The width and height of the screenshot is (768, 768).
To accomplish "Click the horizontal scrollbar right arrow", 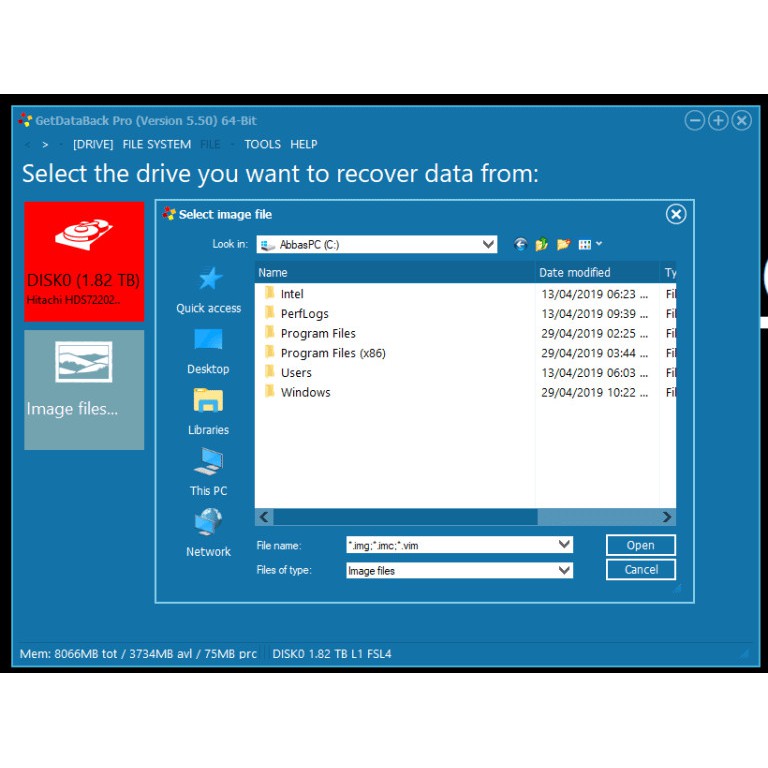I will pyautogui.click(x=667, y=517).
